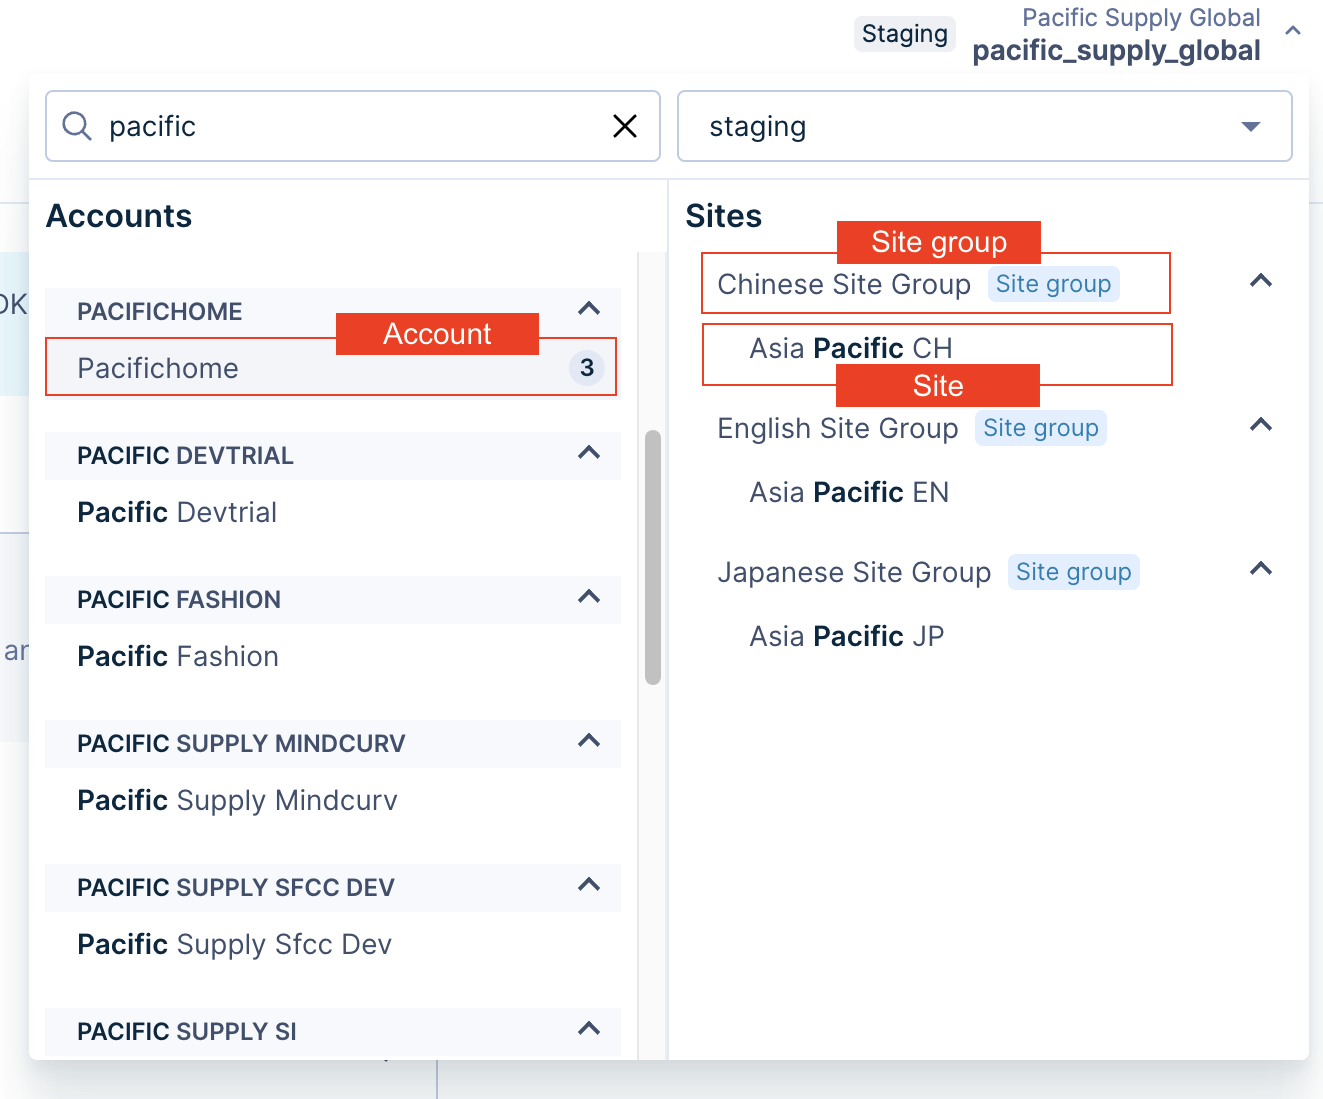Screen dimensions: 1323x1099
Task: Click the PACIFICHOME group header
Action: [x=333, y=311]
